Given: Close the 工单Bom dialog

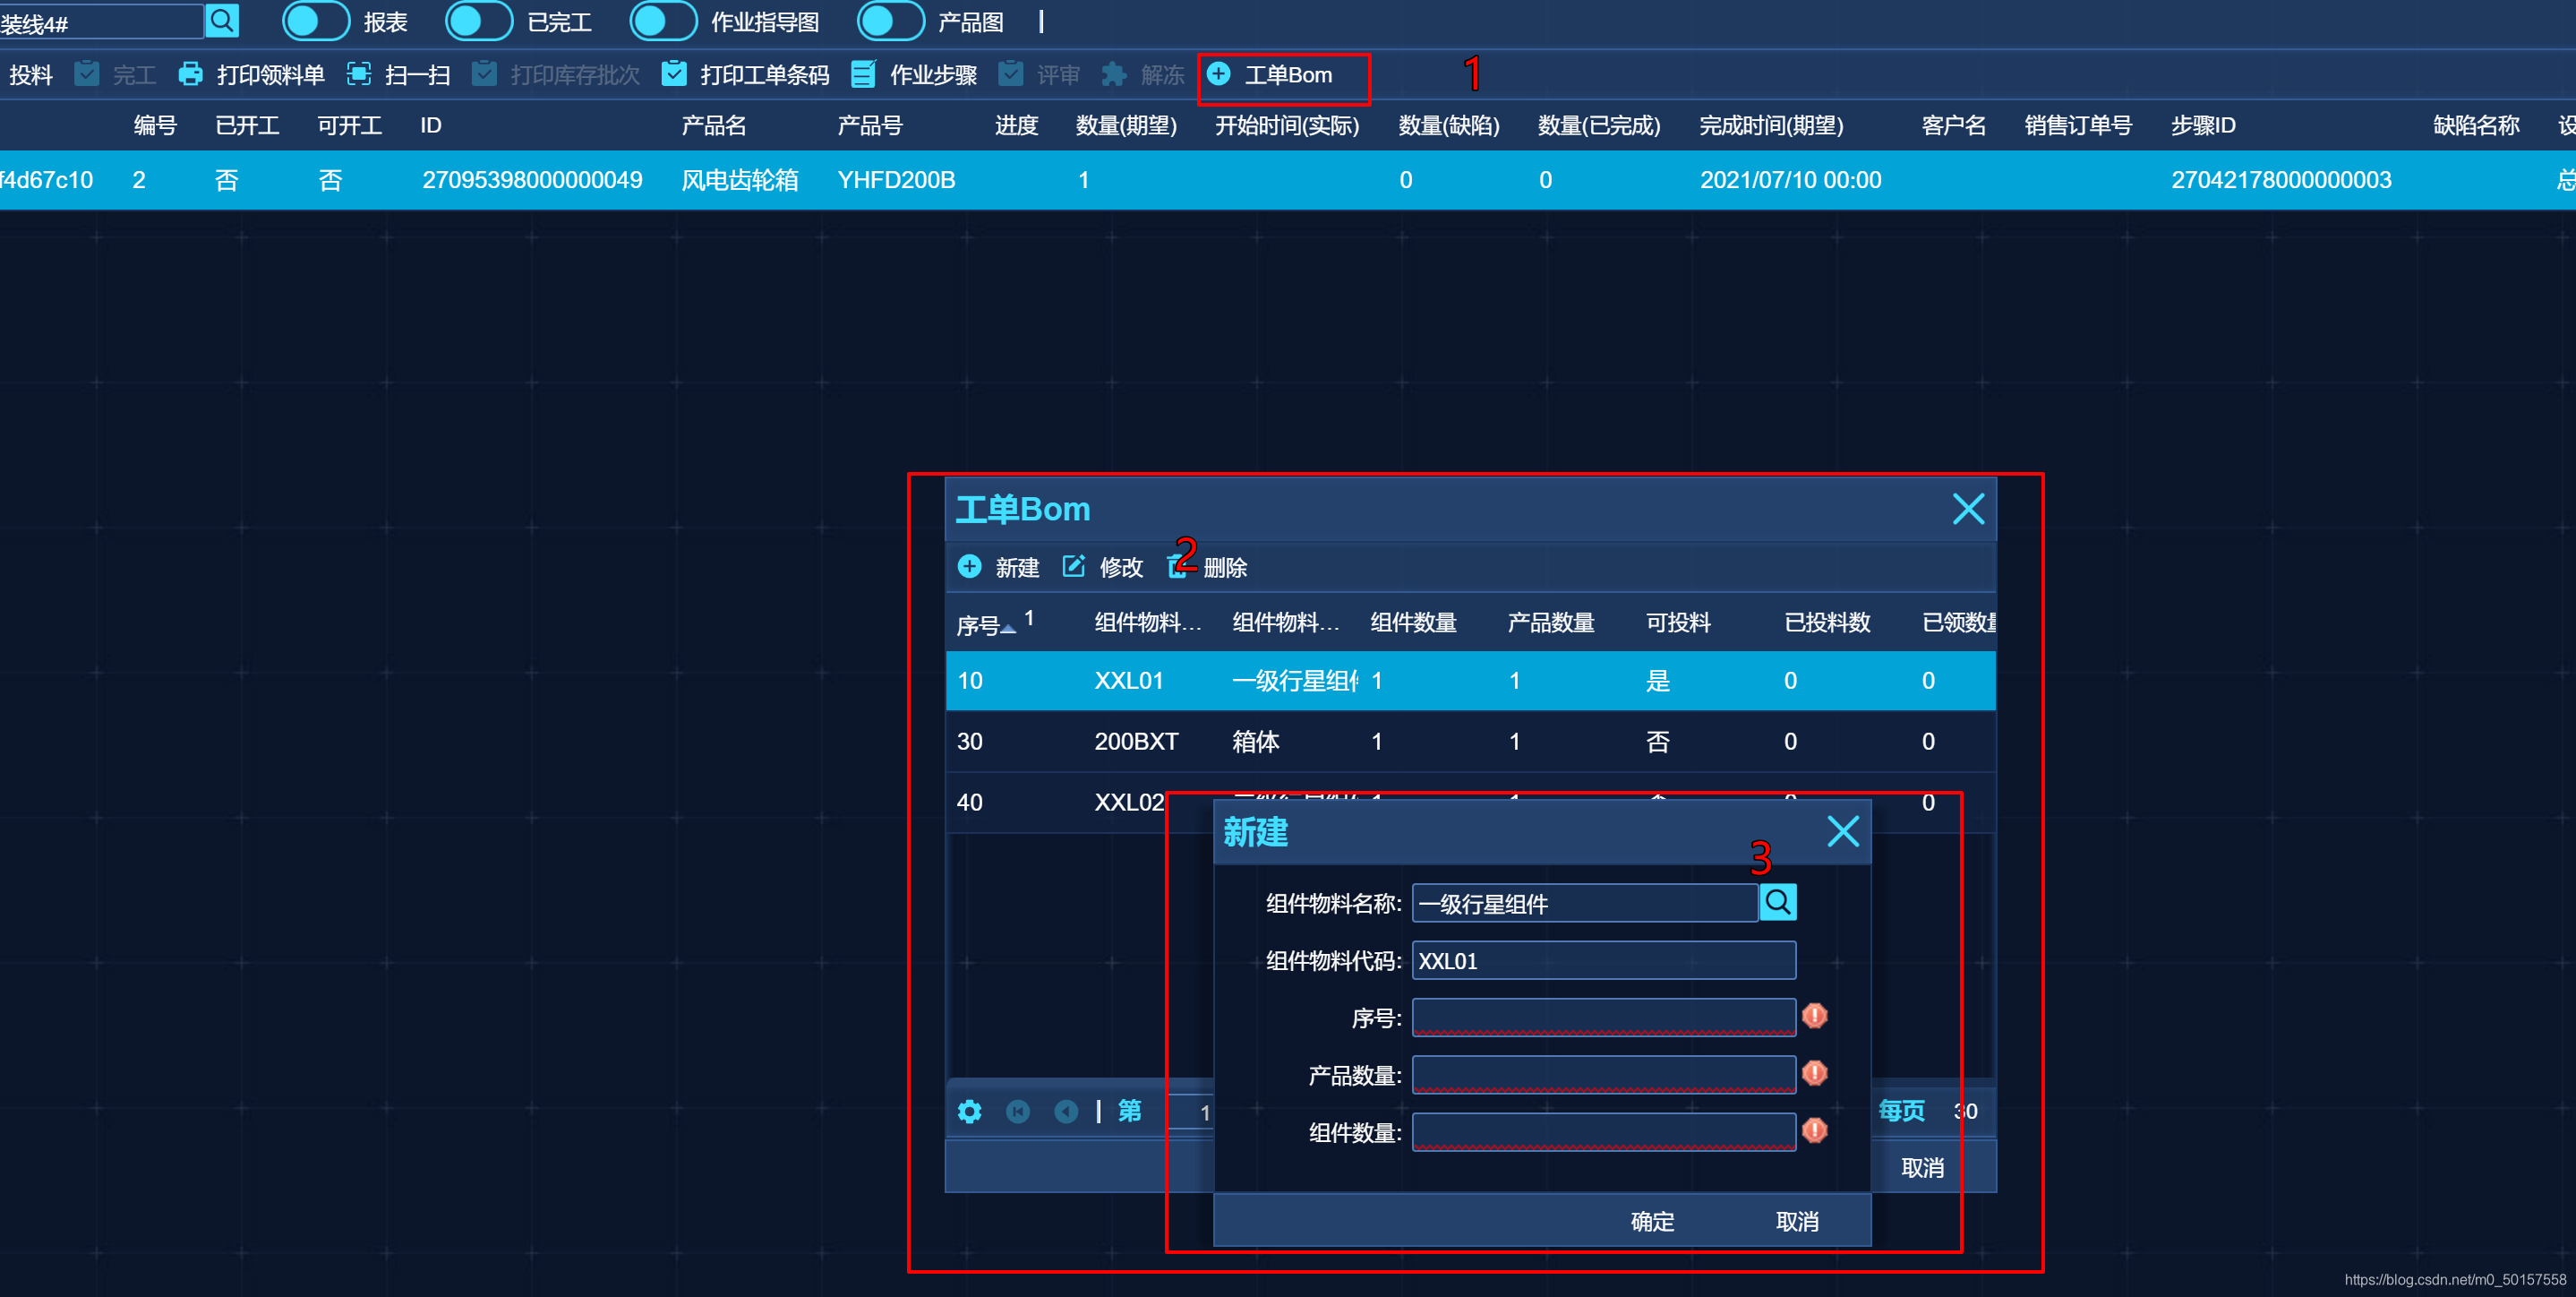Looking at the screenshot, I should (1968, 509).
